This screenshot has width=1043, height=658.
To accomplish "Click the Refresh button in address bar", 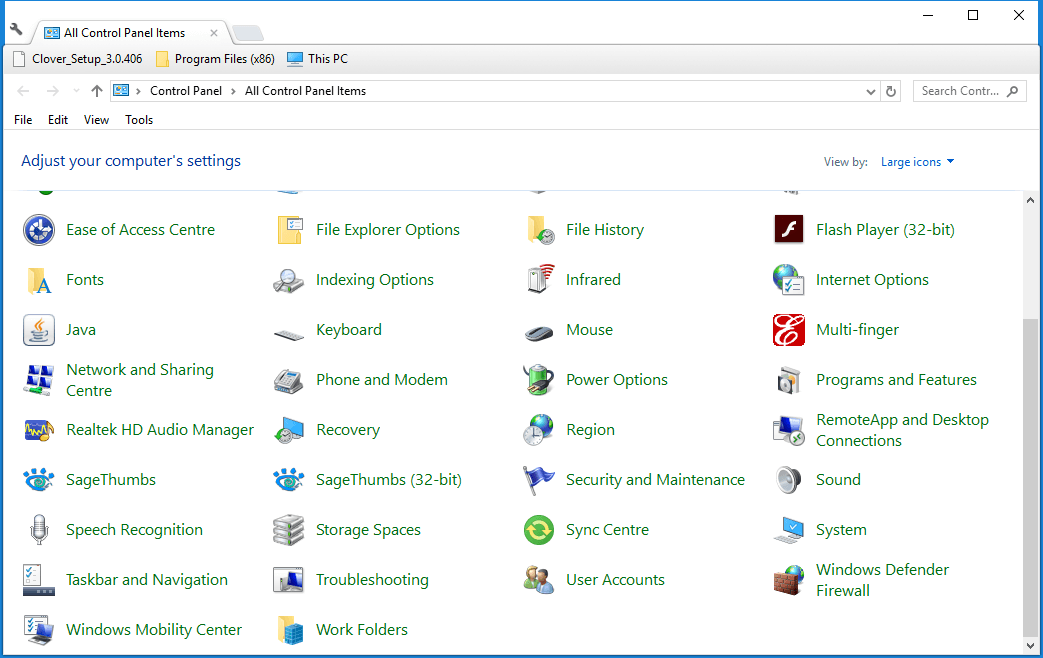I will 891,92.
